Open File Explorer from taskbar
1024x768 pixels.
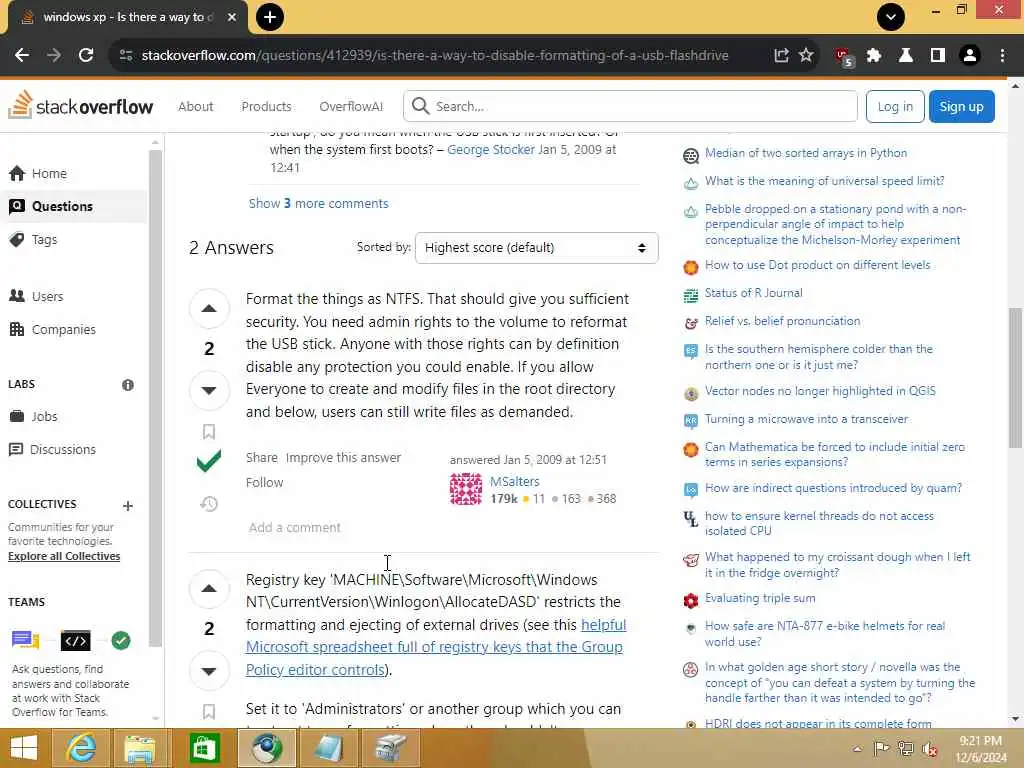[x=140, y=748]
